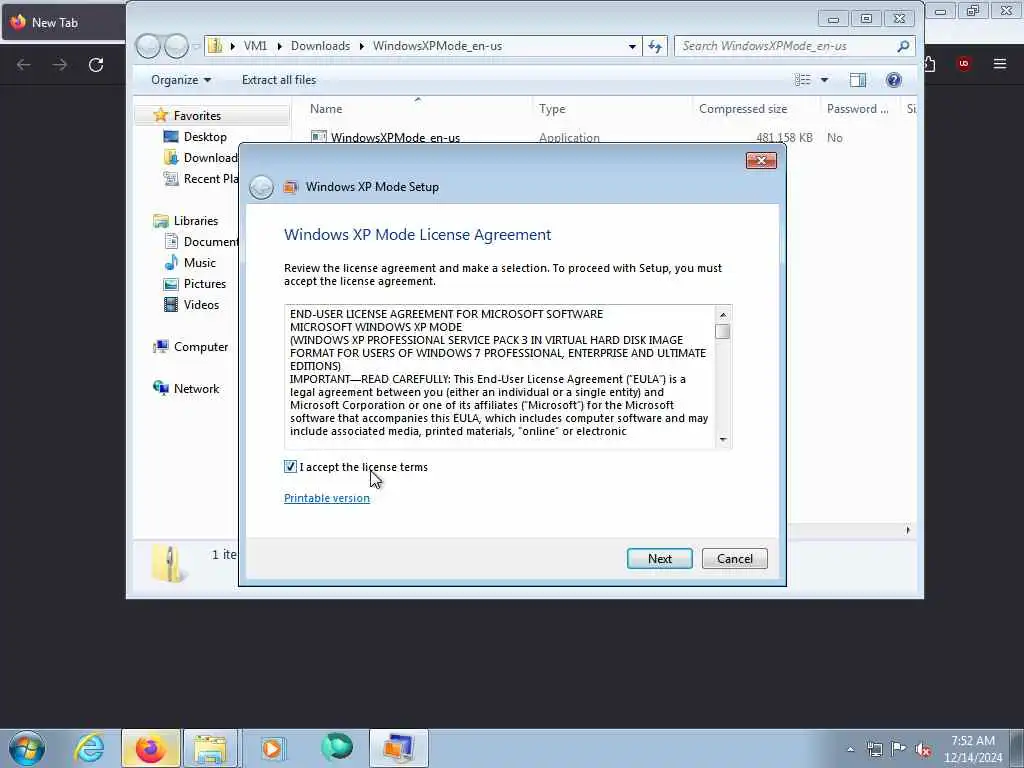Open the address bar history dropdown
This screenshot has width=1024, height=768.
click(x=632, y=46)
